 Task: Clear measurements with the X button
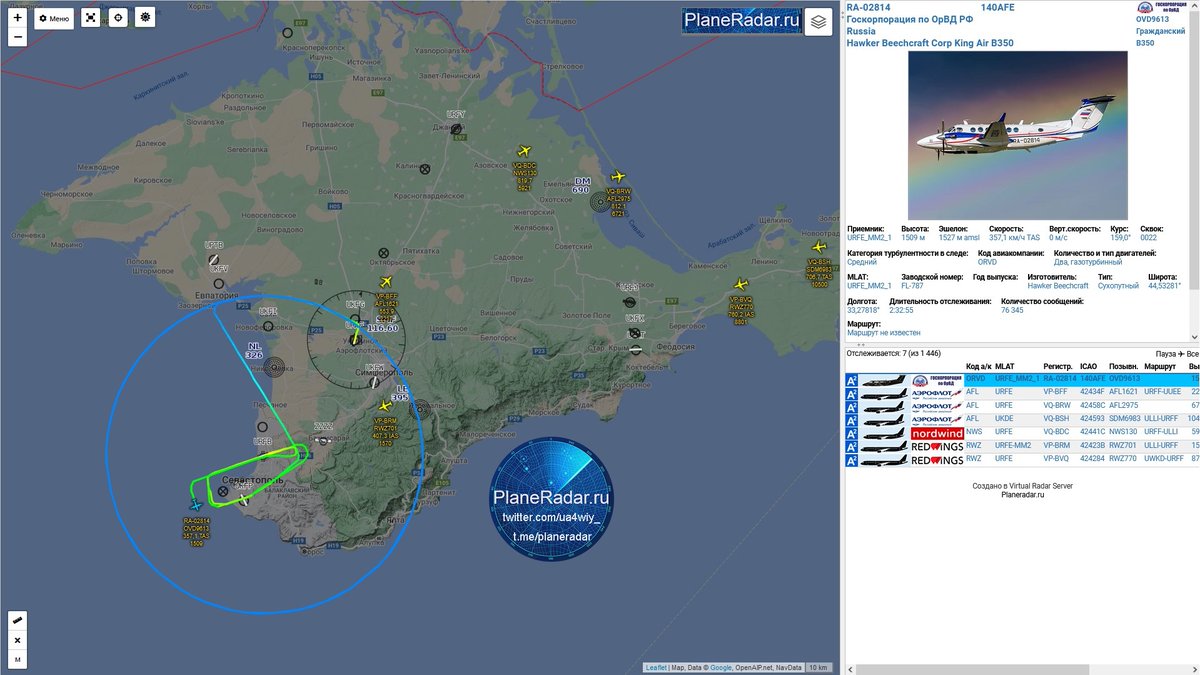coord(17,640)
